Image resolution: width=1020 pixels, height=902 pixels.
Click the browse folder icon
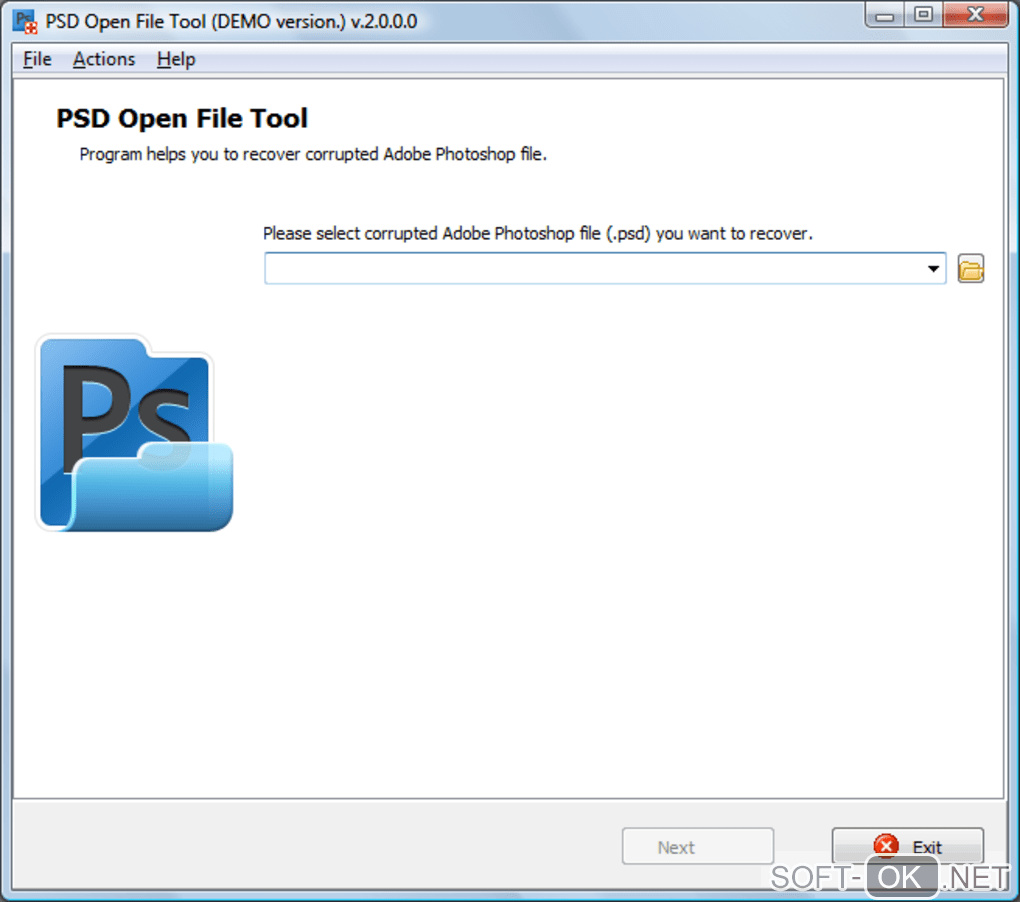[971, 269]
